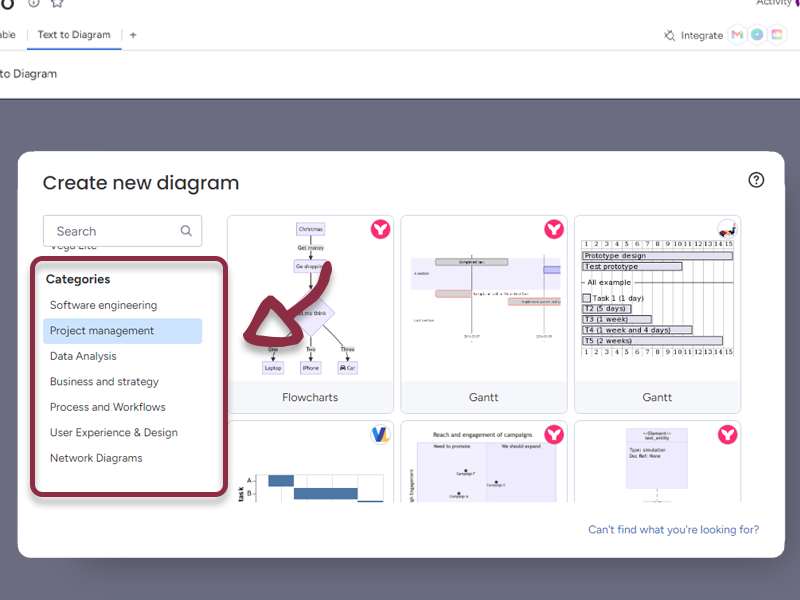Click the Mermaid badge on Flowcharts card
Viewport: 800px width, 600px height.
(380, 230)
